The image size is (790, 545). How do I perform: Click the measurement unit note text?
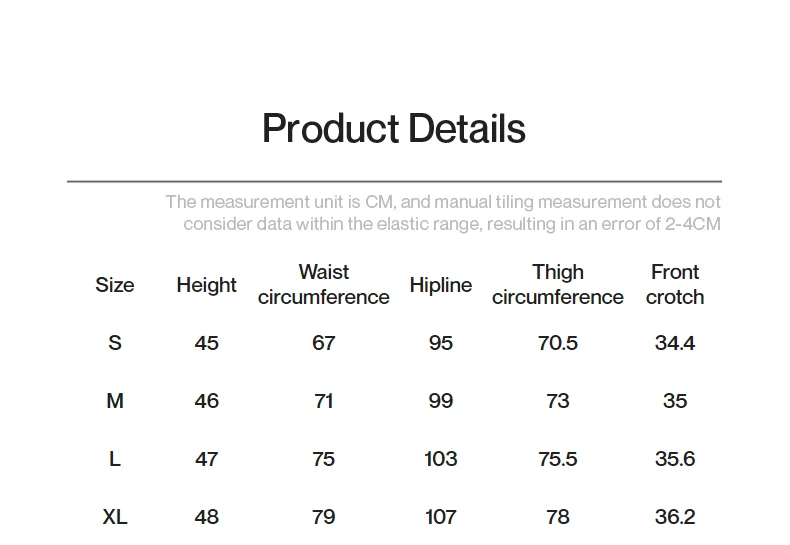pos(443,213)
